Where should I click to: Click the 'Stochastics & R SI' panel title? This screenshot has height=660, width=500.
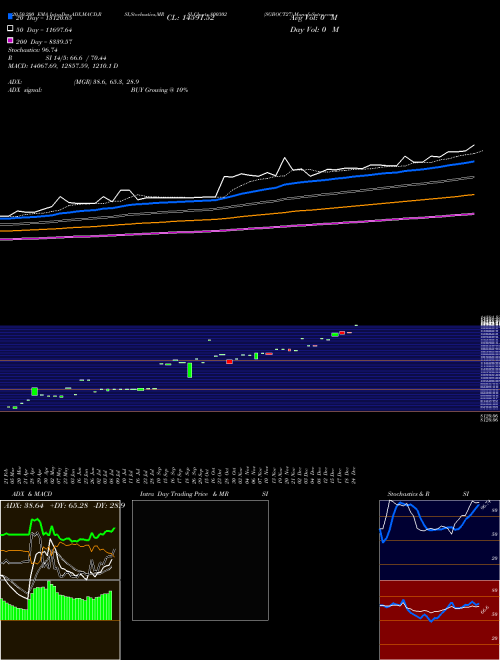pos(428,494)
